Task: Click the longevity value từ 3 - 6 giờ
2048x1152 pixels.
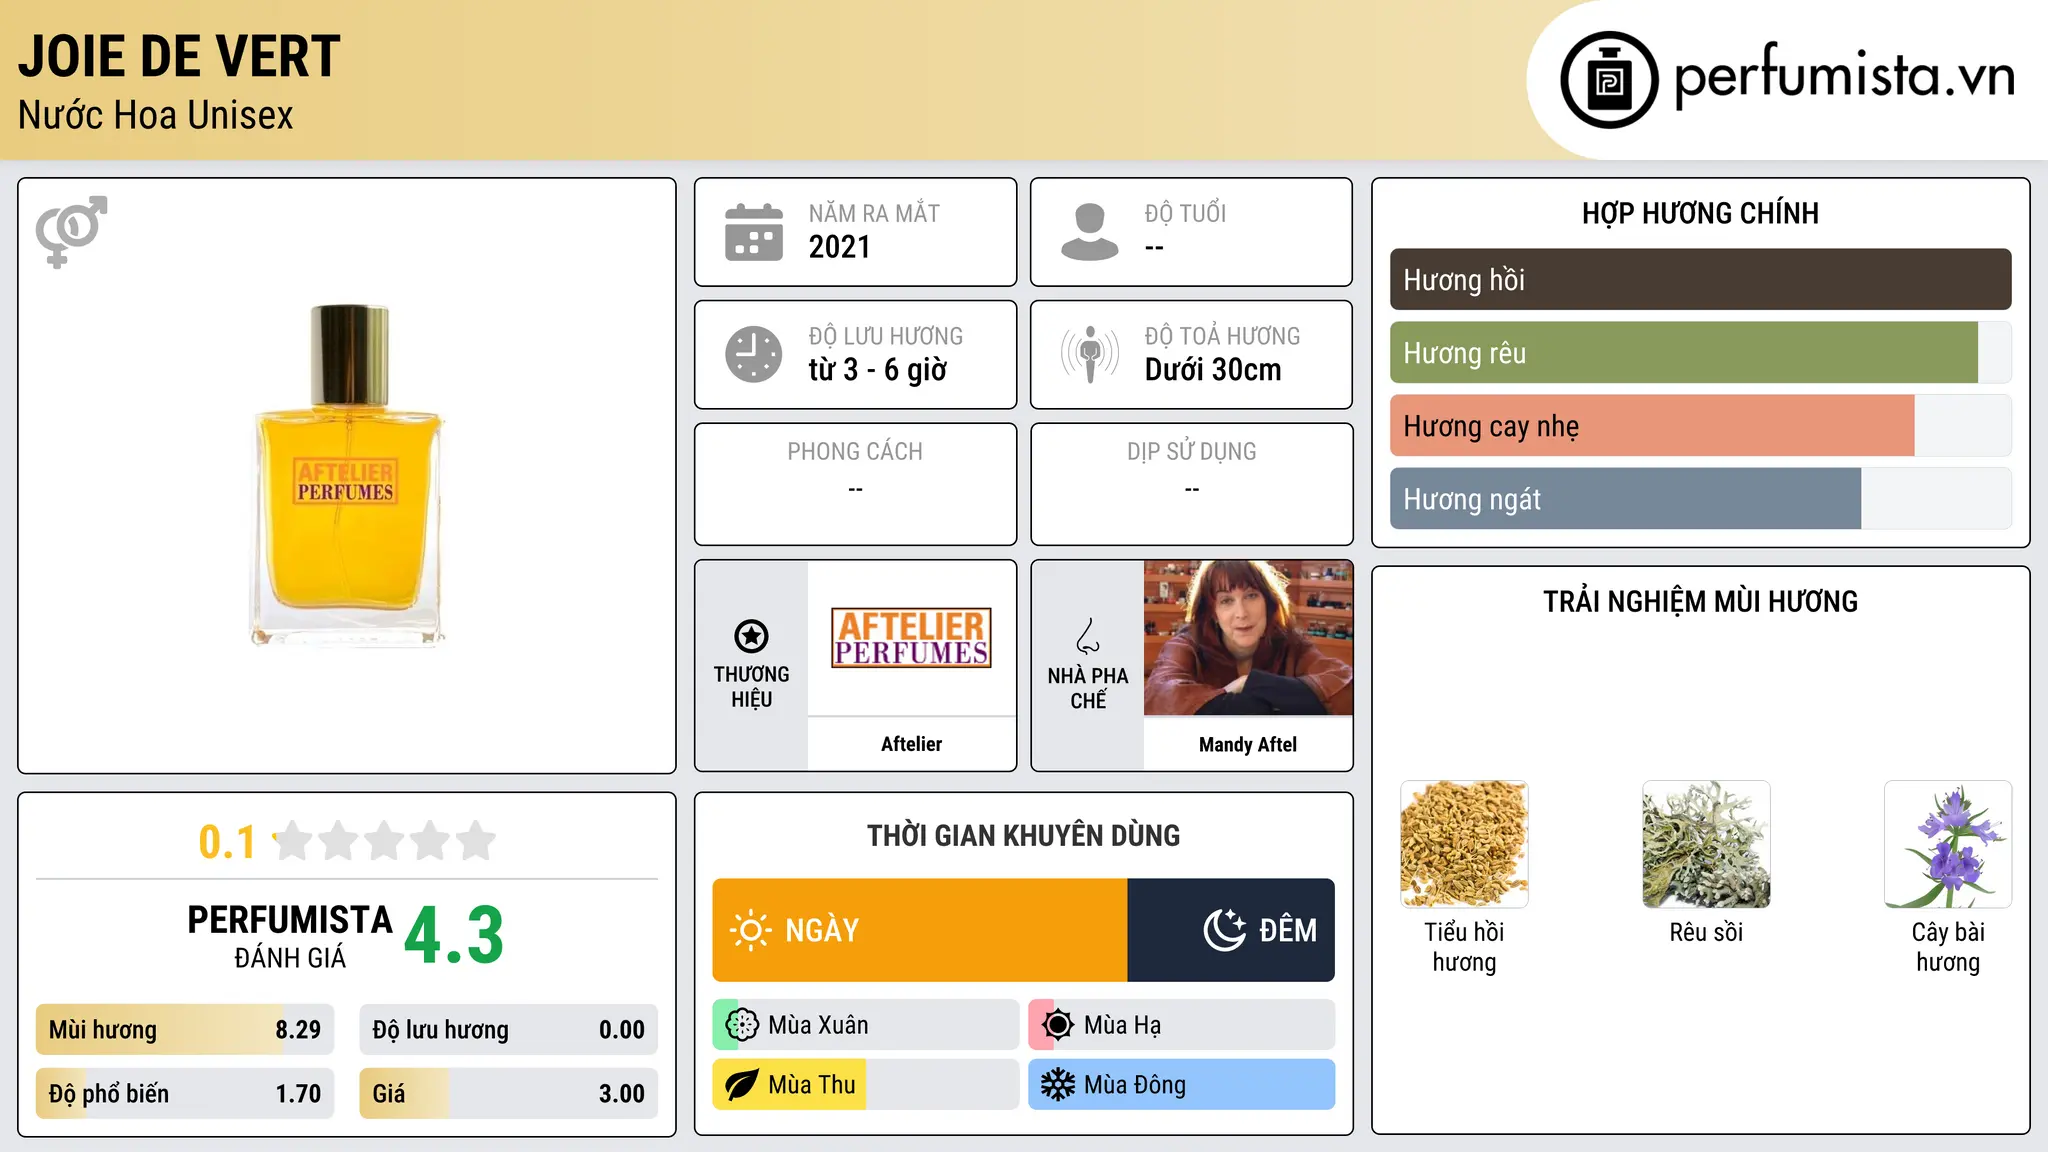Action: click(878, 370)
